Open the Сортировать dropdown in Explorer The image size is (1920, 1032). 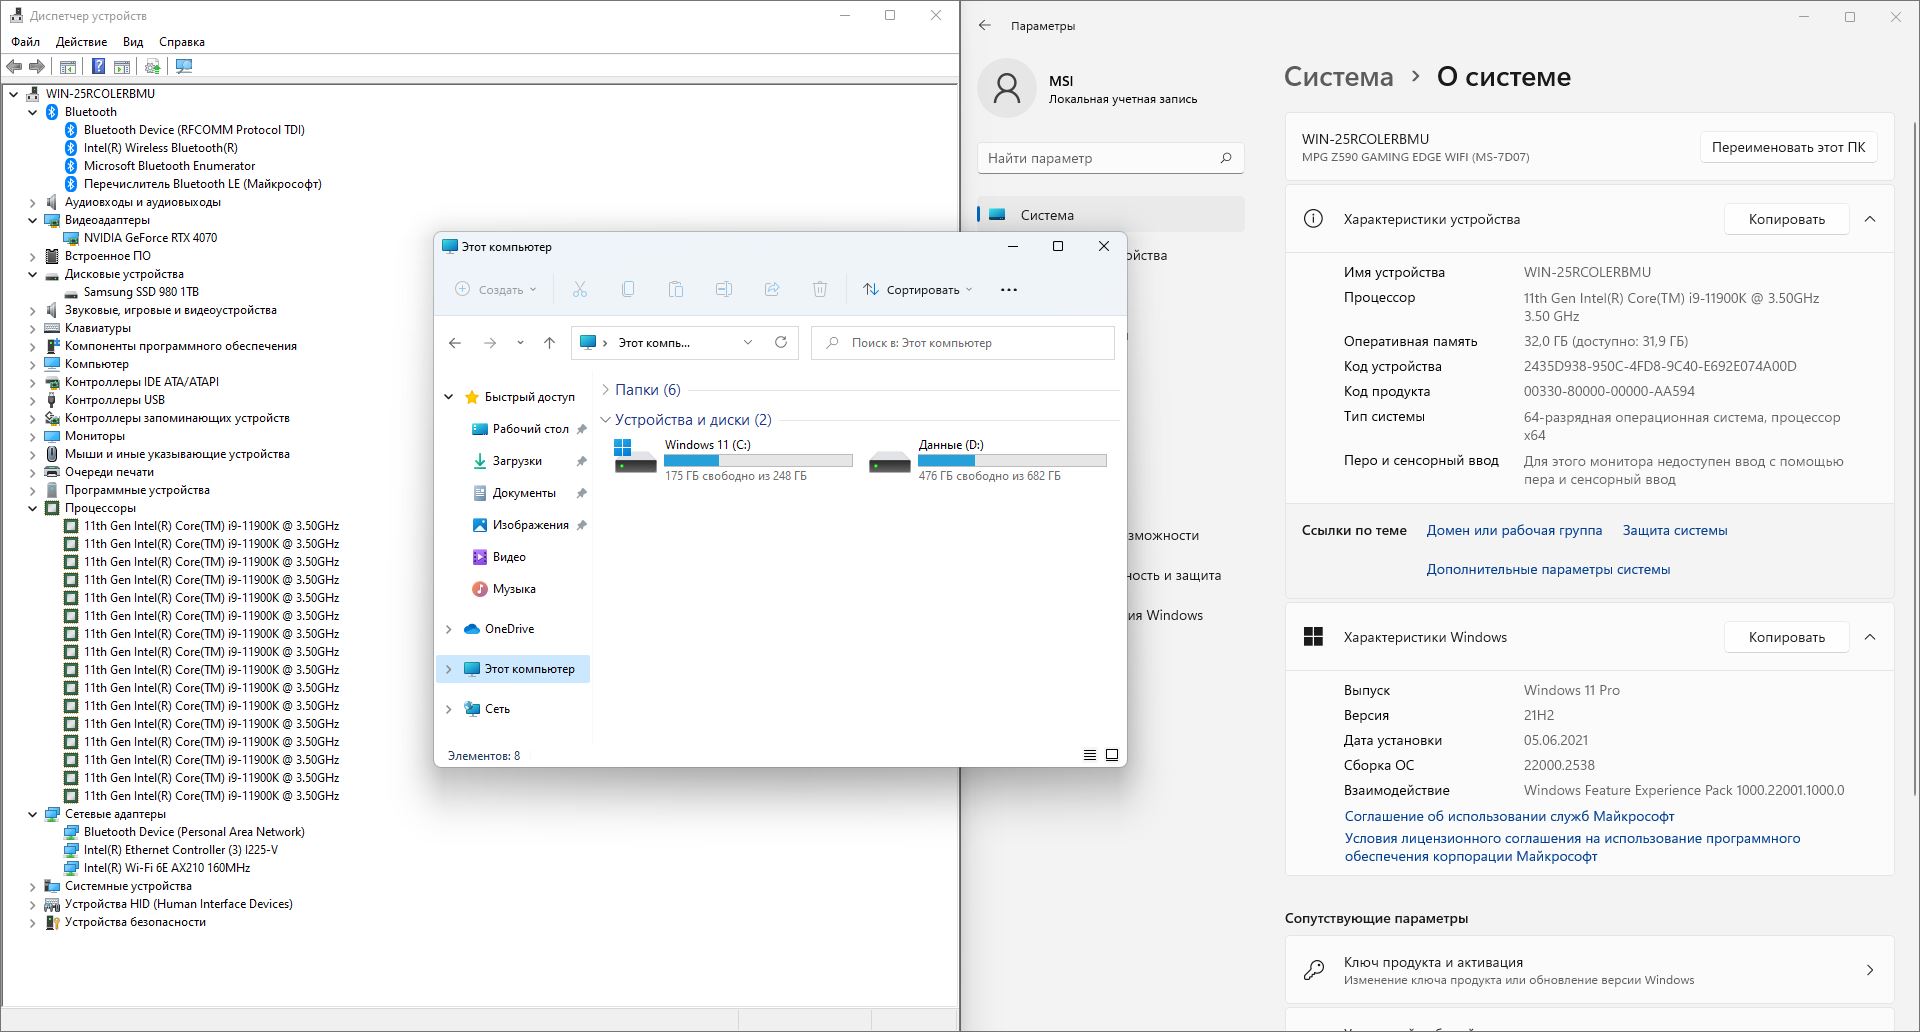pyautogui.click(x=918, y=290)
